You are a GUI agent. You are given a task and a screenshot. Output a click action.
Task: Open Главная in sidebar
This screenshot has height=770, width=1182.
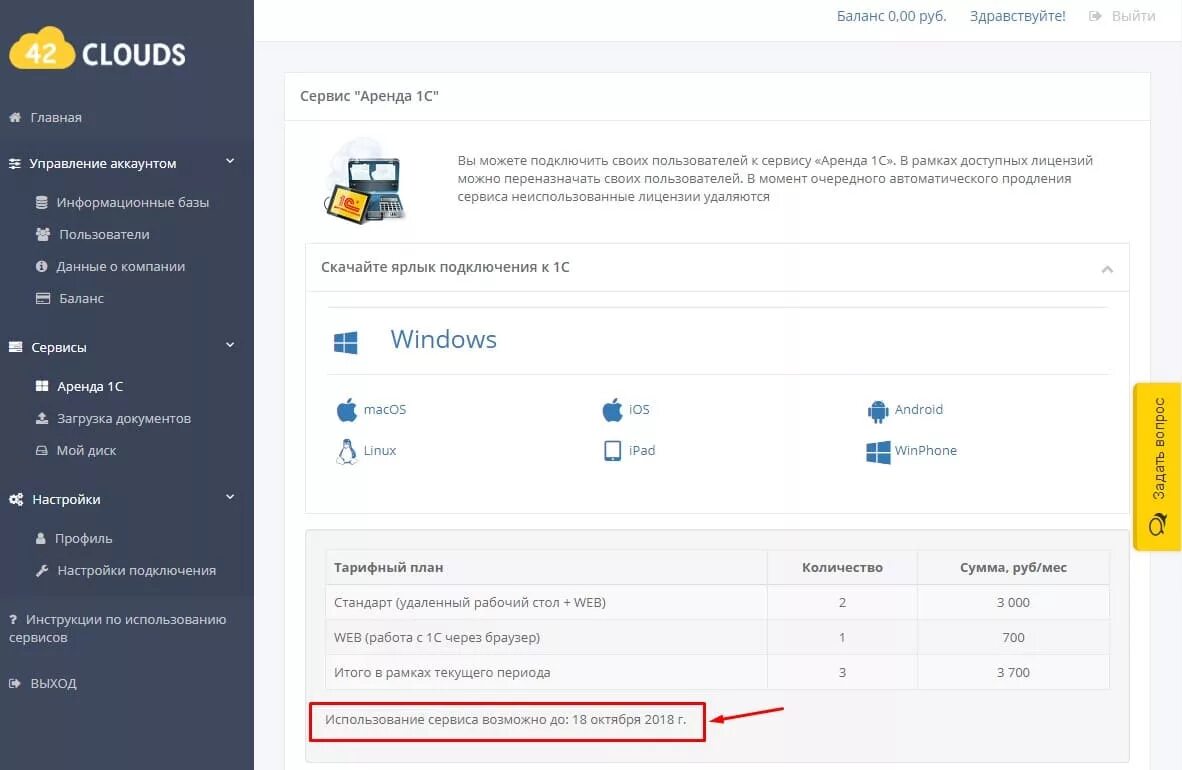point(56,118)
